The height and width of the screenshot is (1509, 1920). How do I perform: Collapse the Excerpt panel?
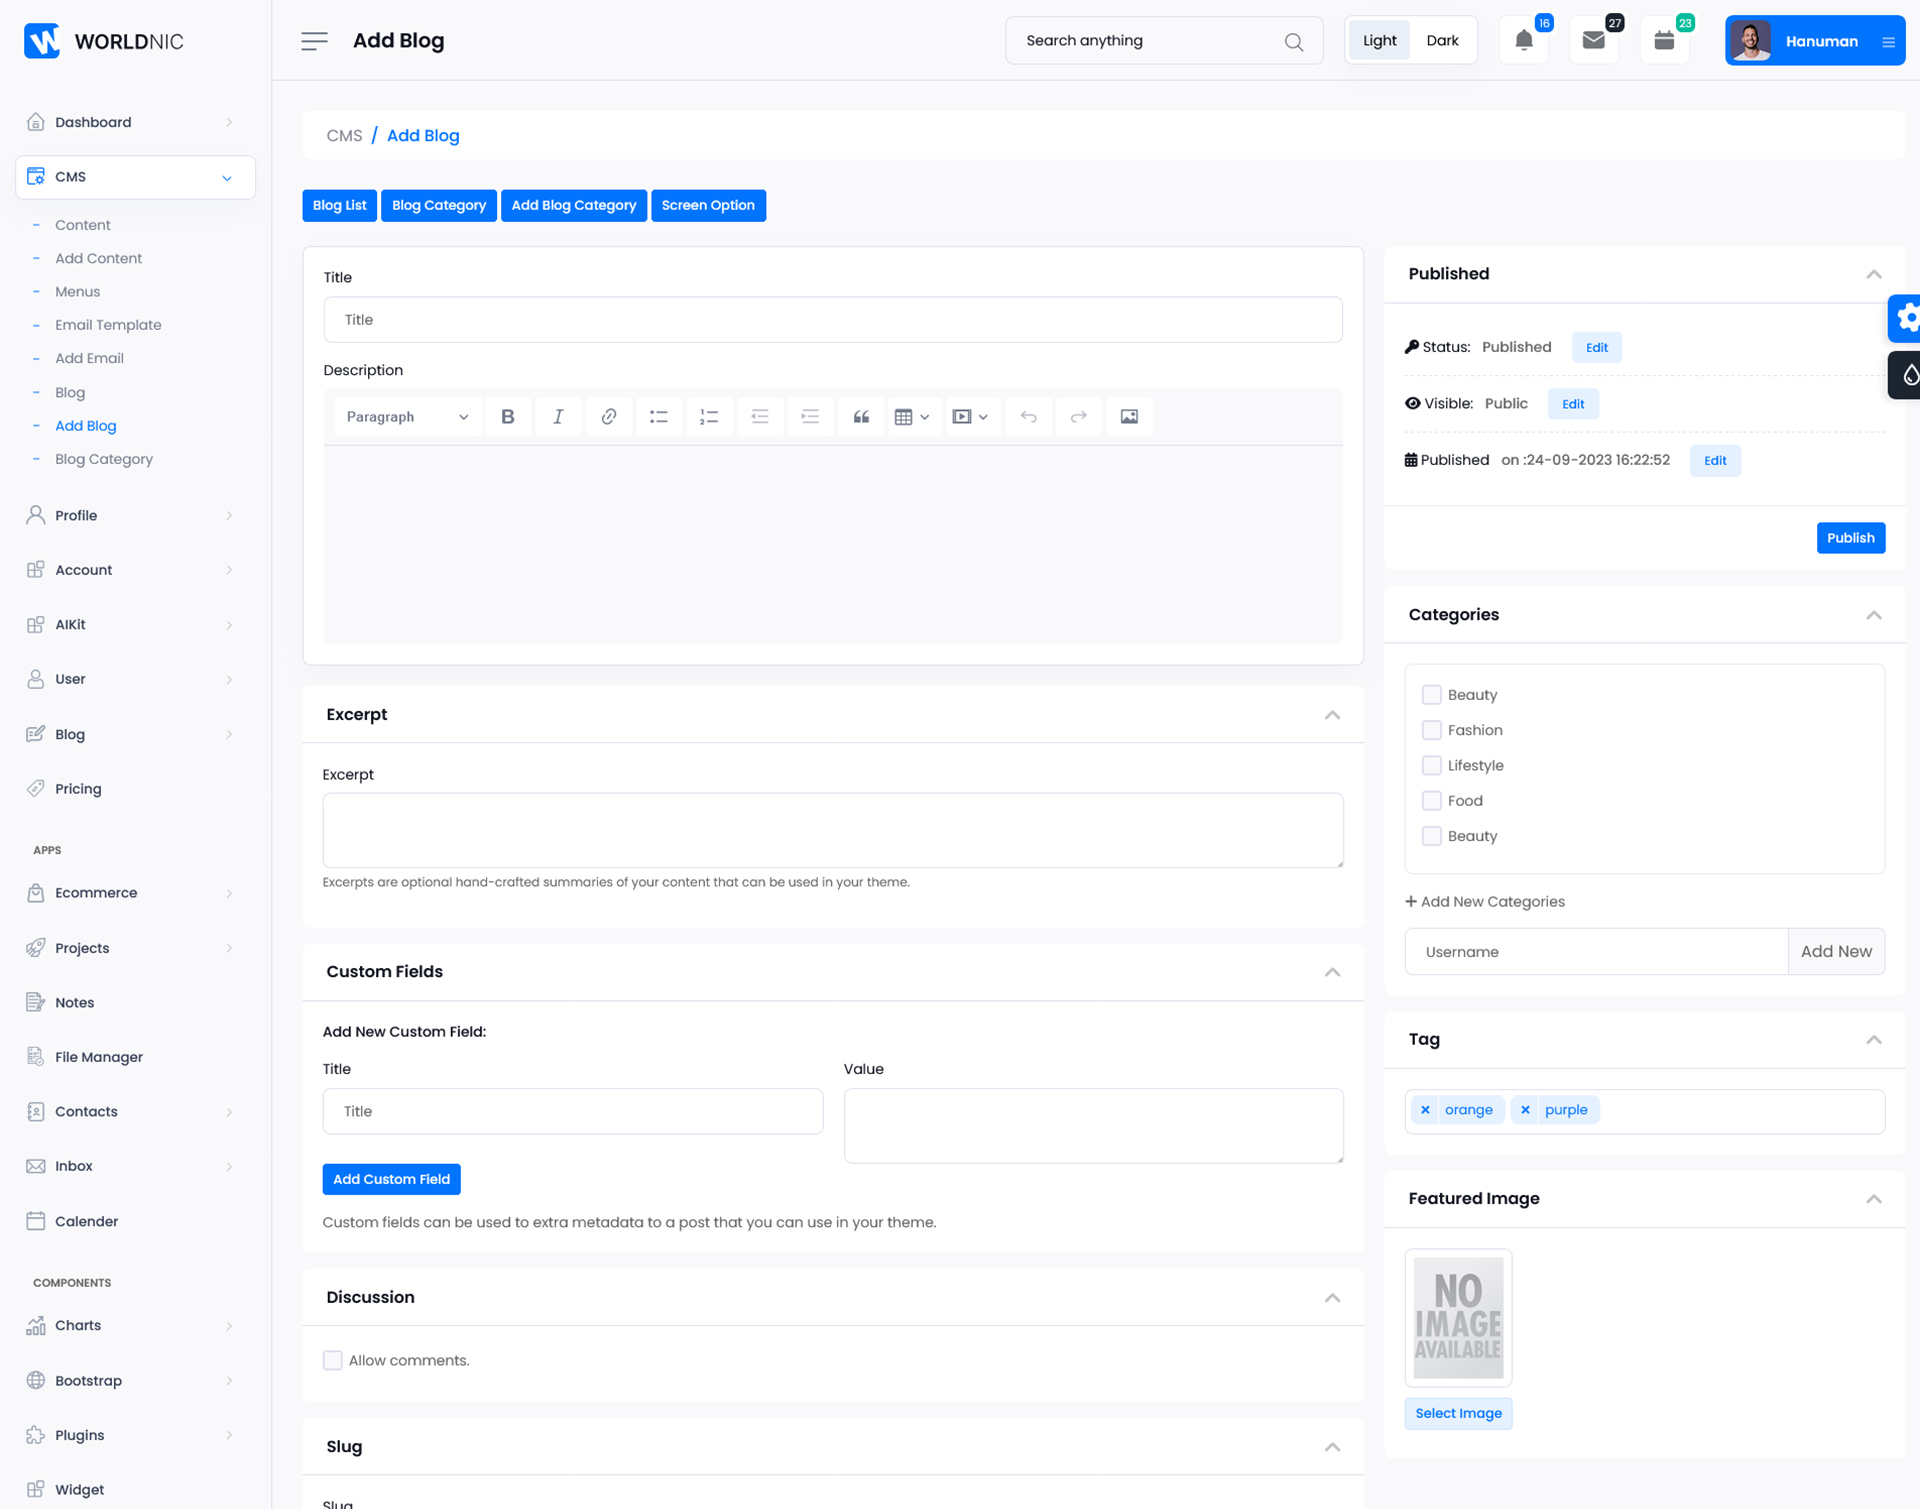[x=1332, y=715]
